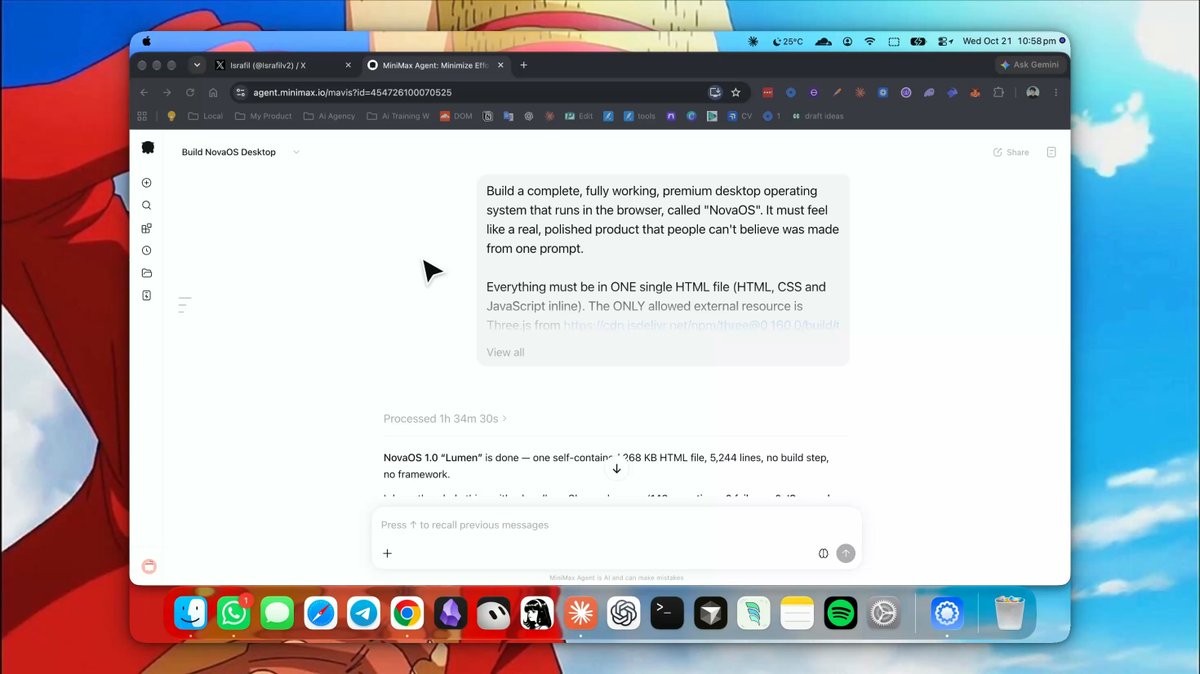This screenshot has height=674, width=1200.
Task: Expand the Processed 1h 34m 30s details
Action: pos(446,419)
